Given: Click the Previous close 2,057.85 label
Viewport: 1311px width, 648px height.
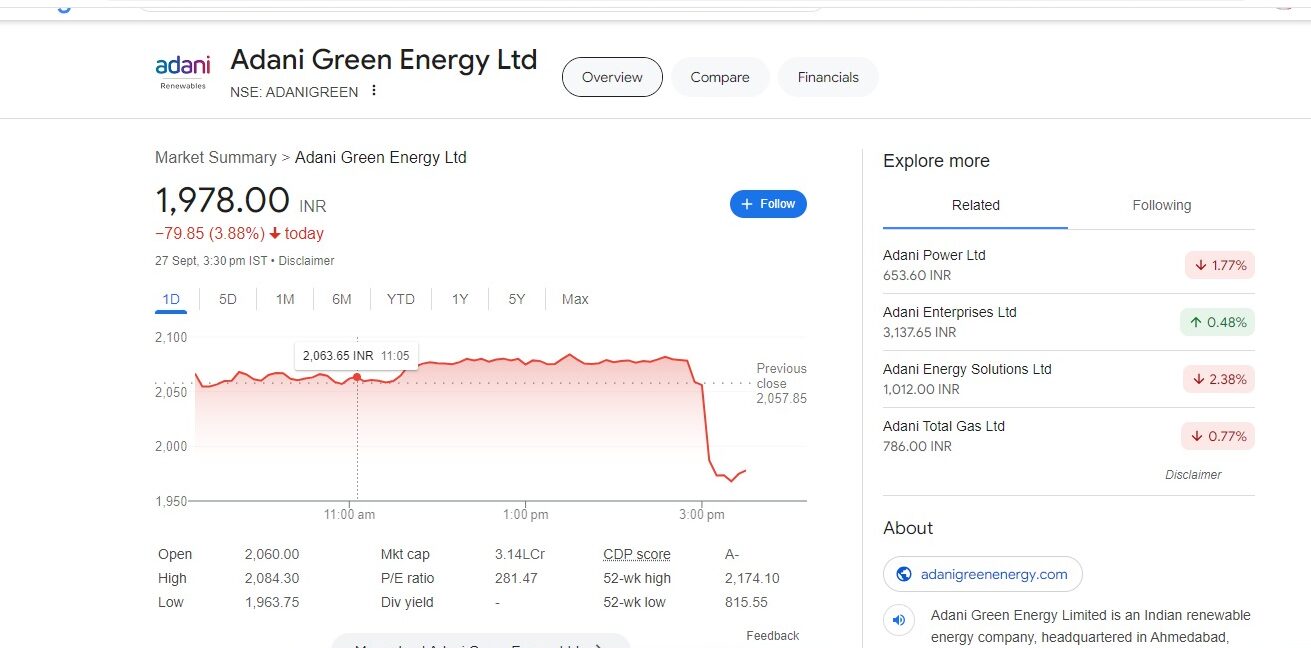Looking at the screenshot, I should click(781, 383).
